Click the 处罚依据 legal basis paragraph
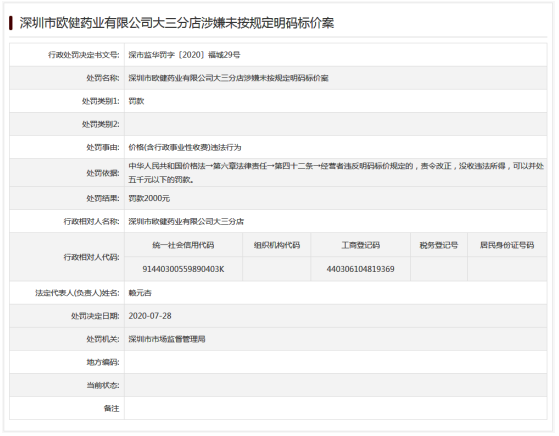This screenshot has height=436, width=559. click(x=336, y=173)
